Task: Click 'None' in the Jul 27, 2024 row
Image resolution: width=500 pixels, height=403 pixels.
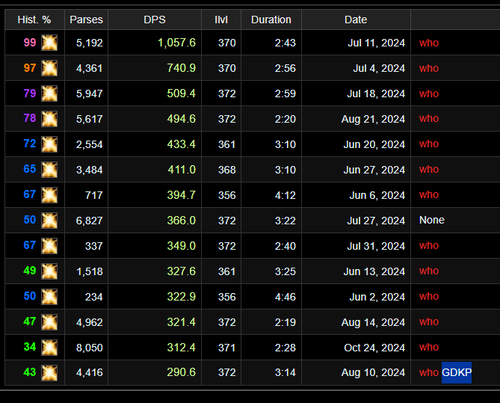Action: (432, 220)
